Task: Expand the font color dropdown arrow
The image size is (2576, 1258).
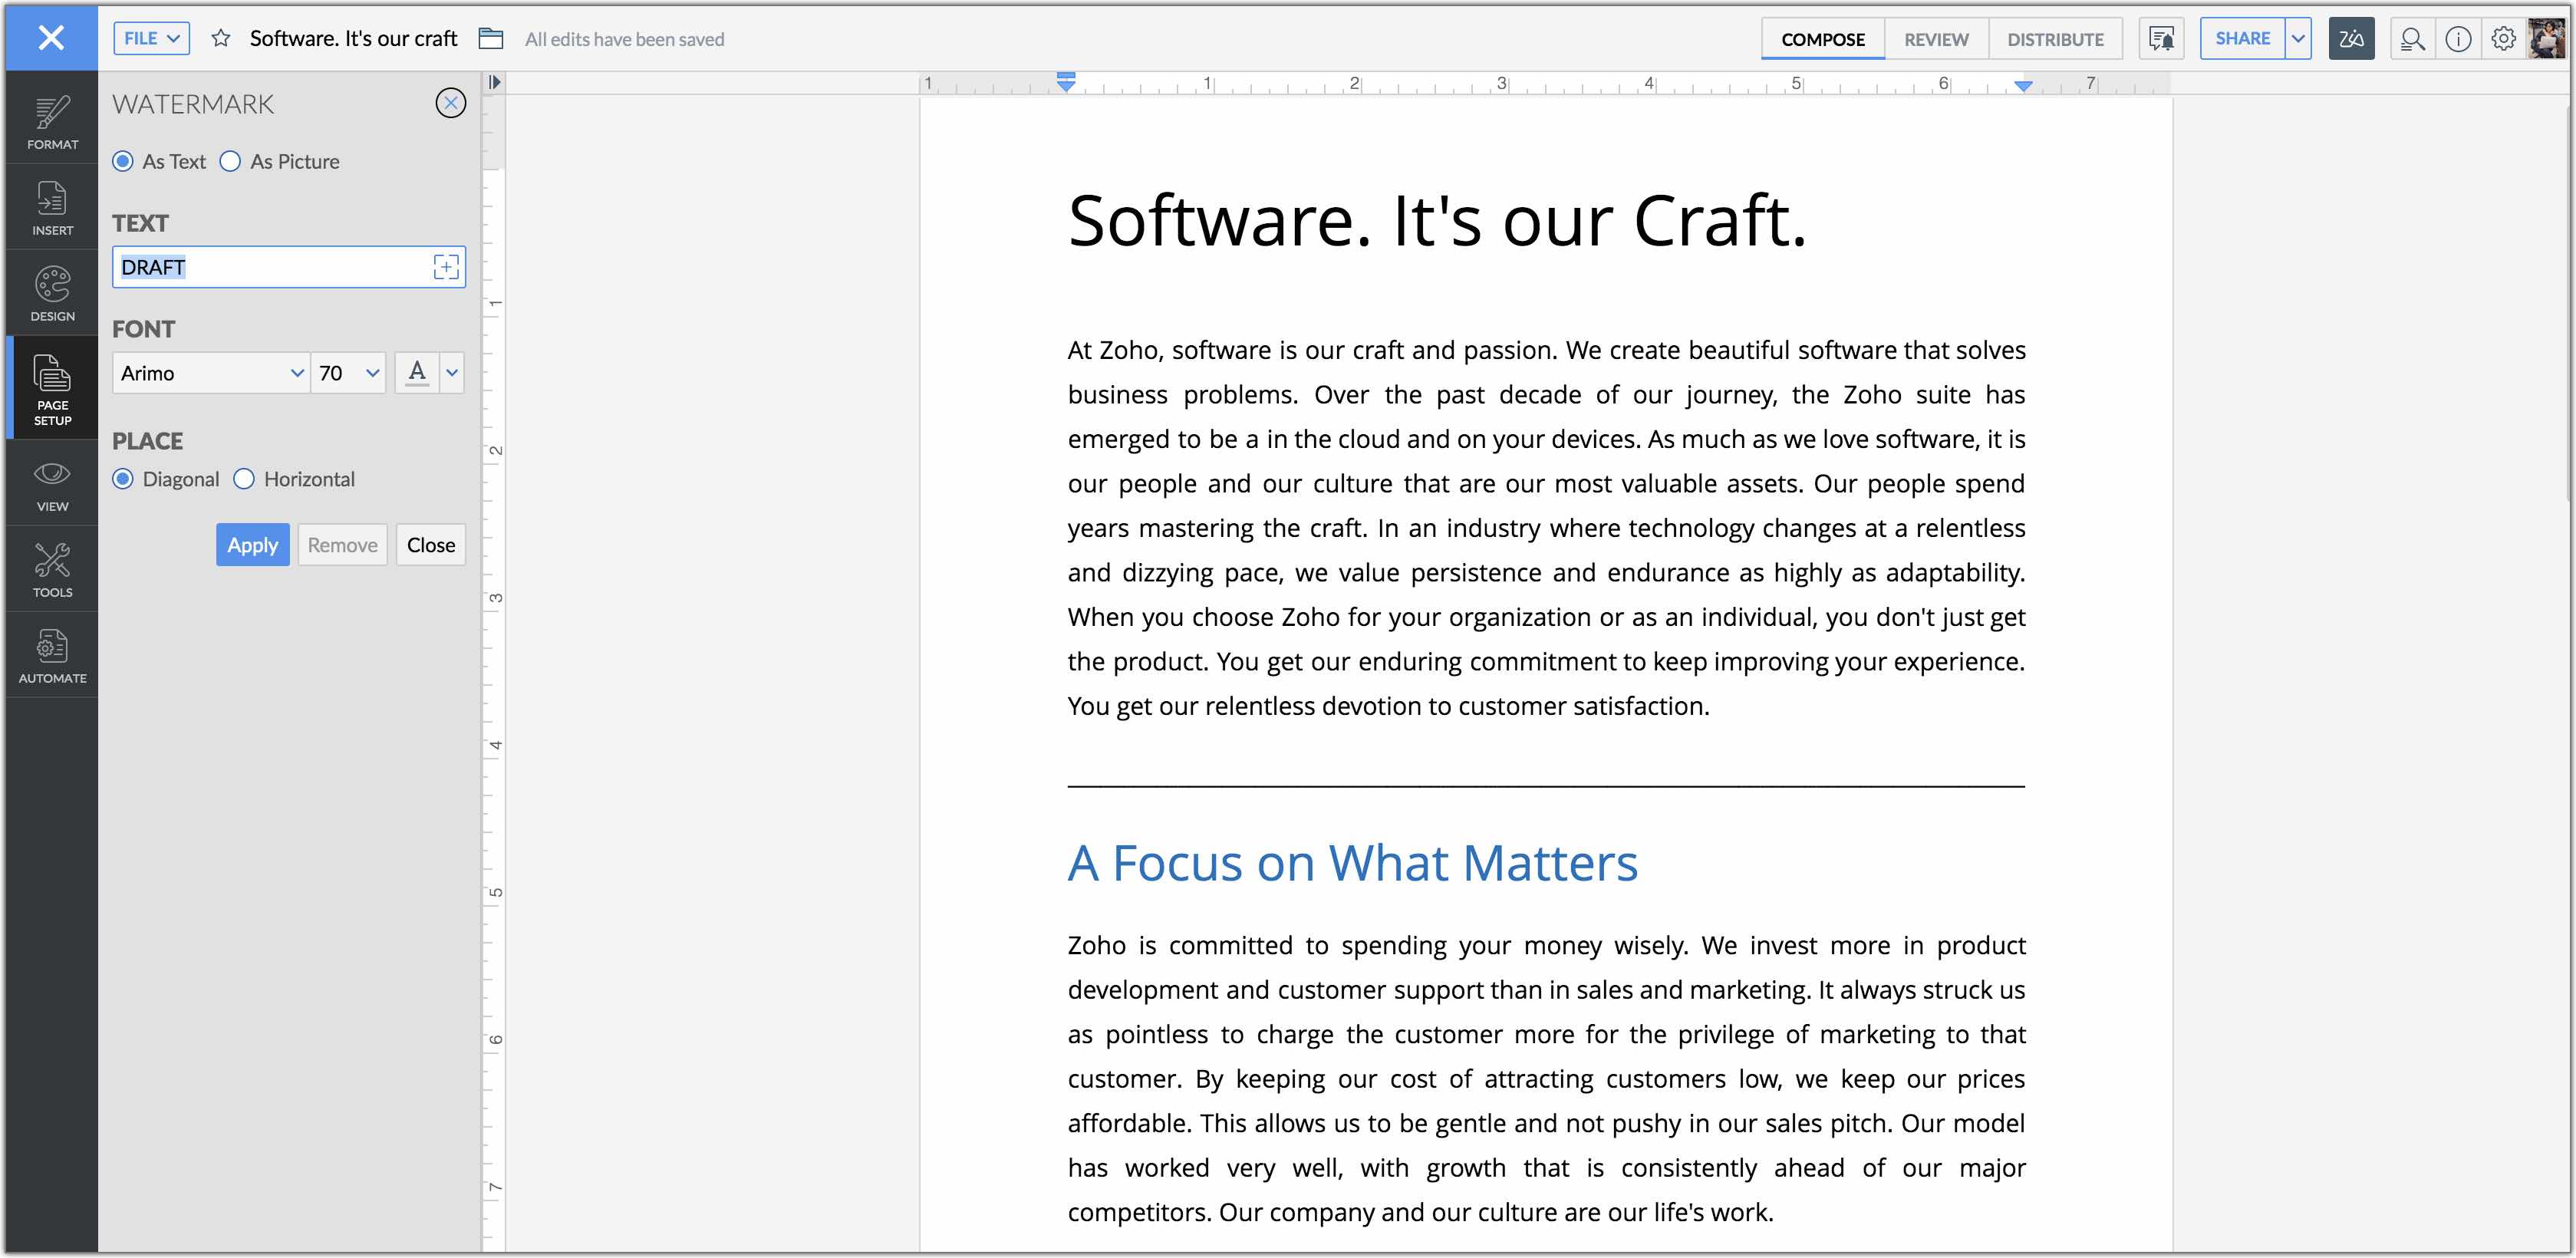Action: [452, 373]
